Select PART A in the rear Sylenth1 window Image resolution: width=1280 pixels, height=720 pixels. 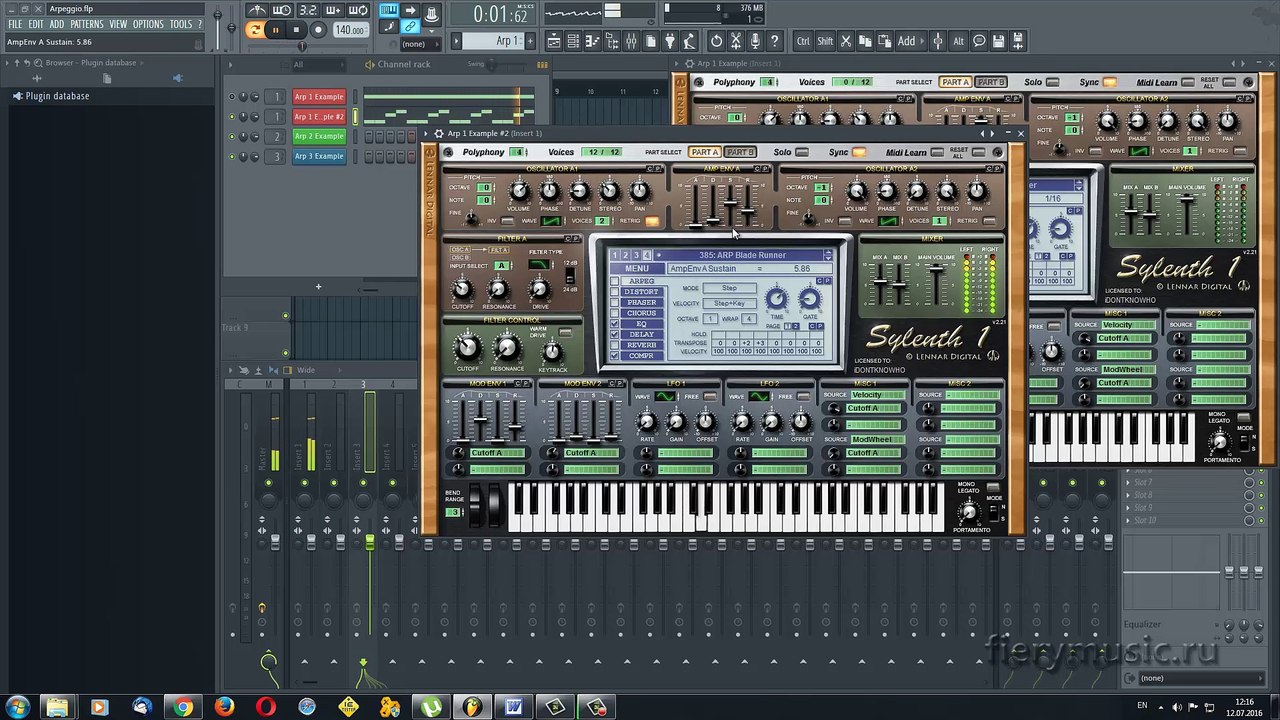click(x=955, y=82)
